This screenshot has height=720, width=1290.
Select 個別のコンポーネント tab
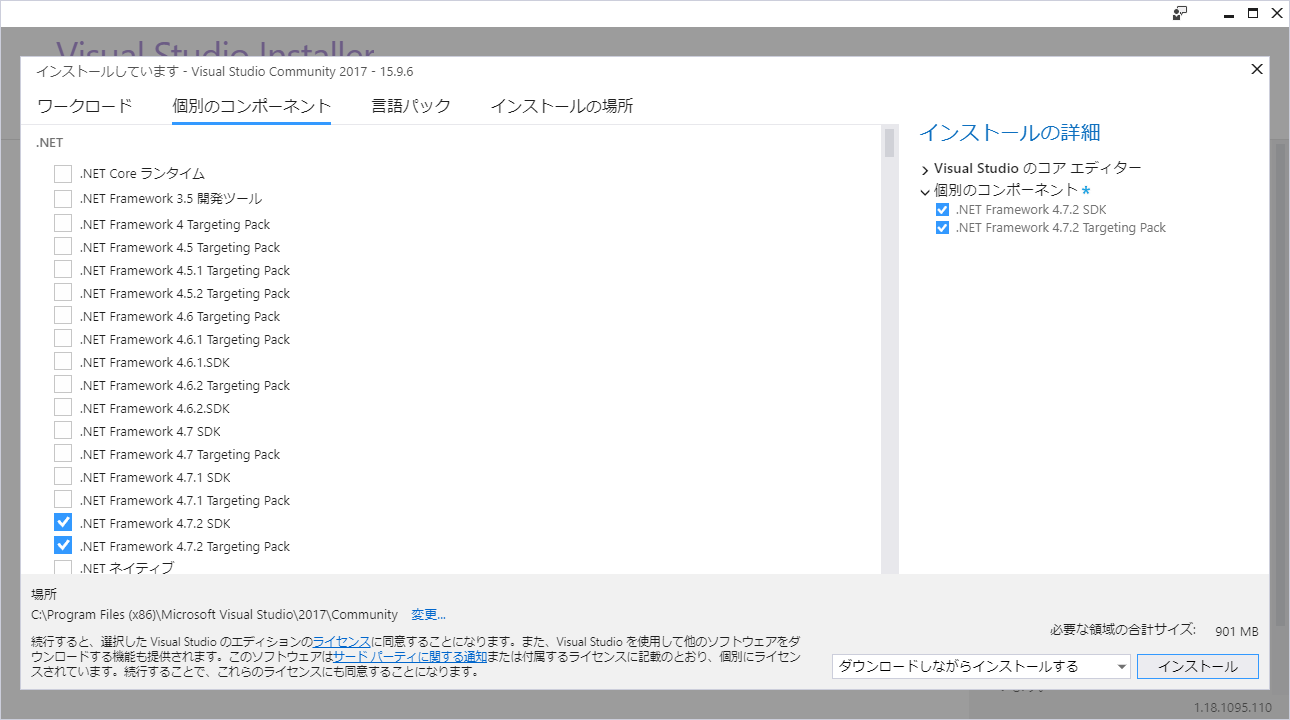(251, 106)
